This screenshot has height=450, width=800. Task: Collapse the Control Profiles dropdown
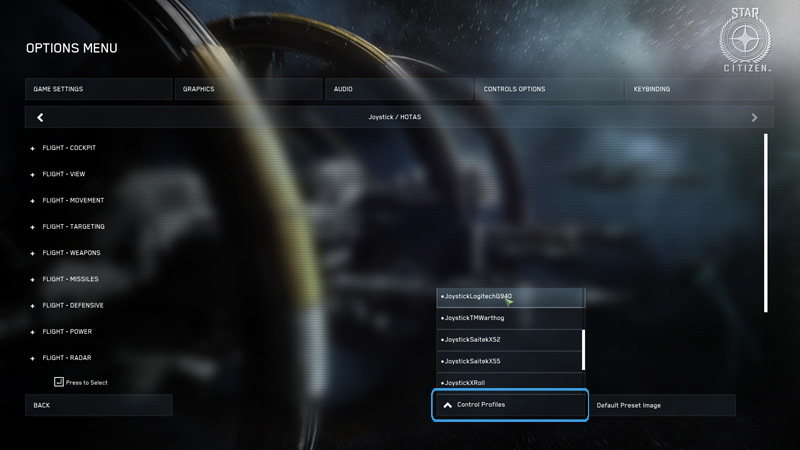pyautogui.click(x=510, y=405)
